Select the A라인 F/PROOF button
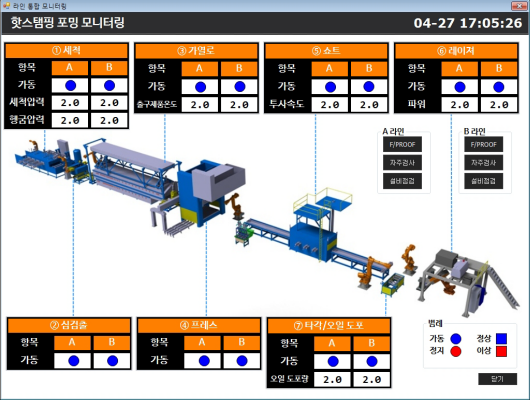530x400 pixels. [402, 145]
